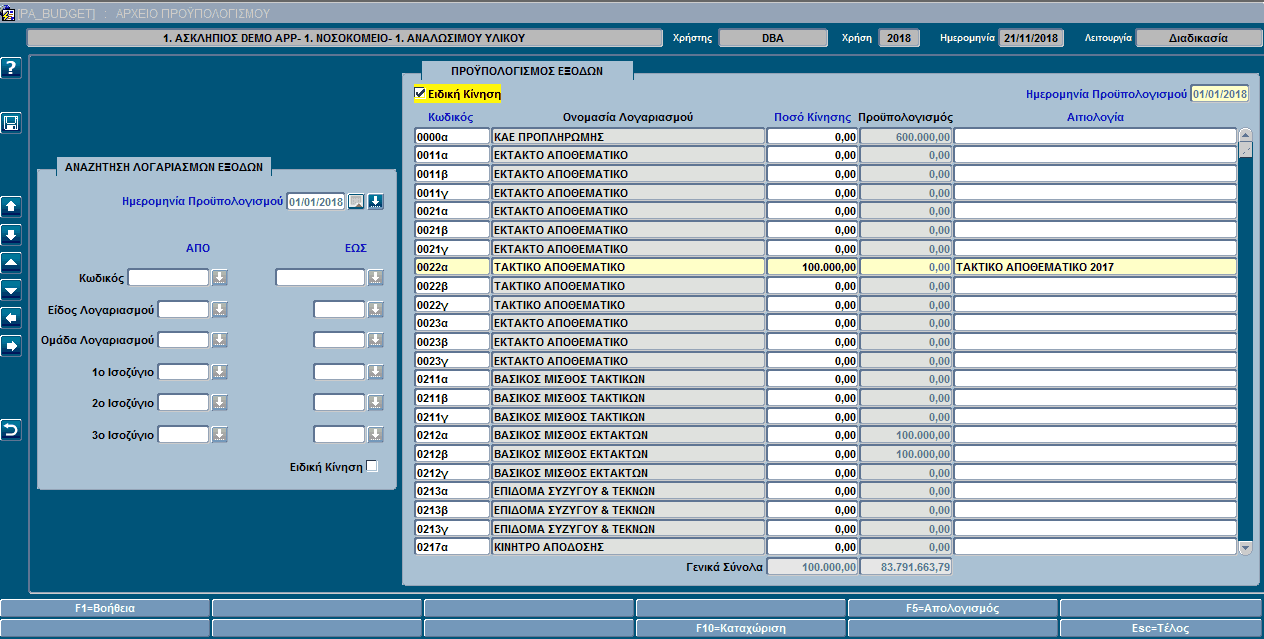Click the thick up arrow sidebar icon
Image resolution: width=1264 pixels, height=639 pixels.
11,207
